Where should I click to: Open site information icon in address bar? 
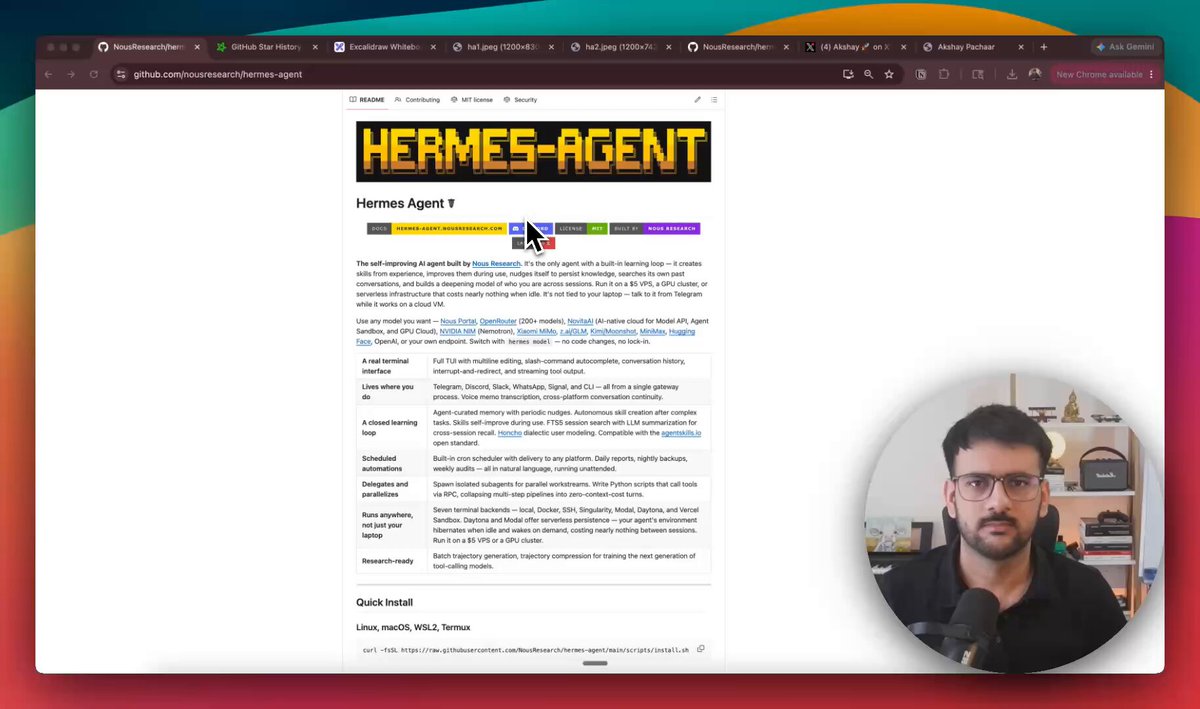point(121,74)
